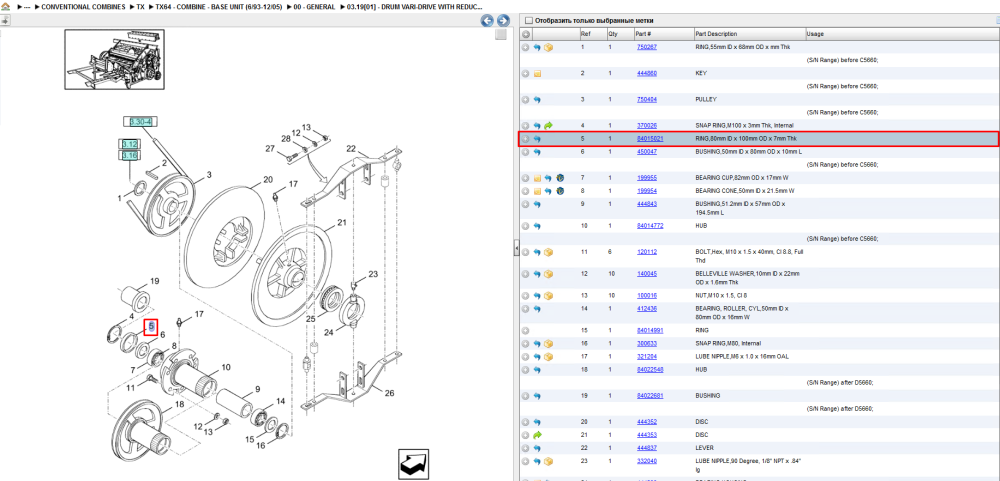Click the combine overview thumbnail image
Viewport: 1000px width, 481px height.
tap(115, 59)
